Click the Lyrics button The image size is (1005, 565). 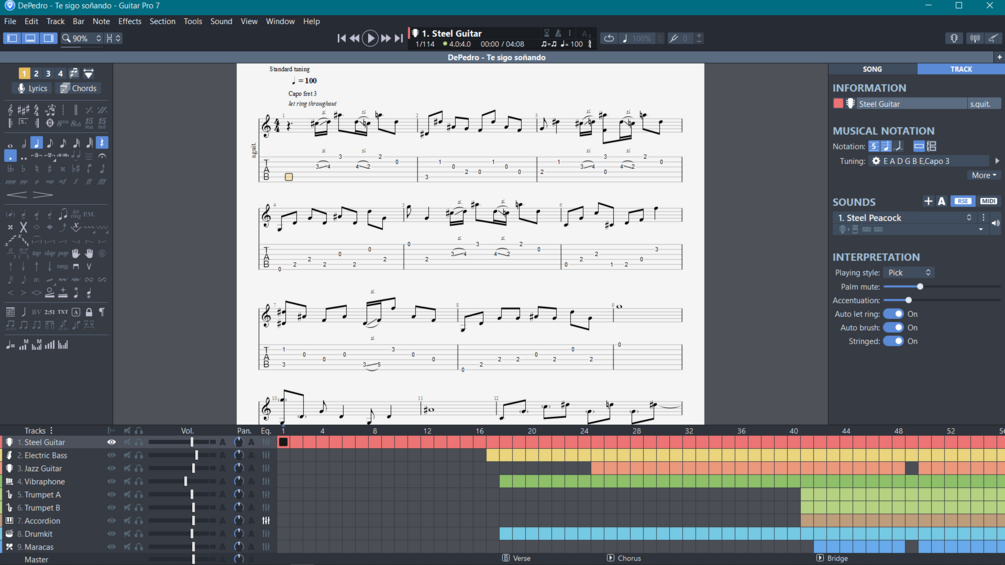pos(32,88)
